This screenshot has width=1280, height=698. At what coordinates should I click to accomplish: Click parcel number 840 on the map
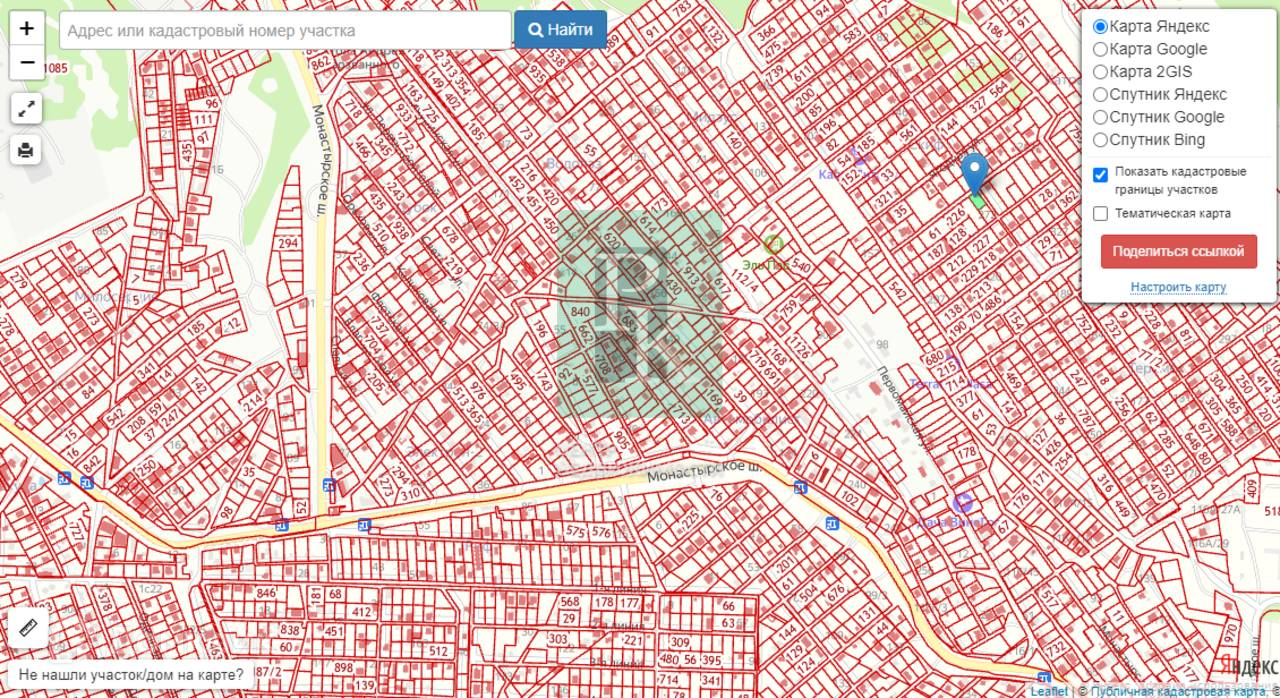[580, 312]
